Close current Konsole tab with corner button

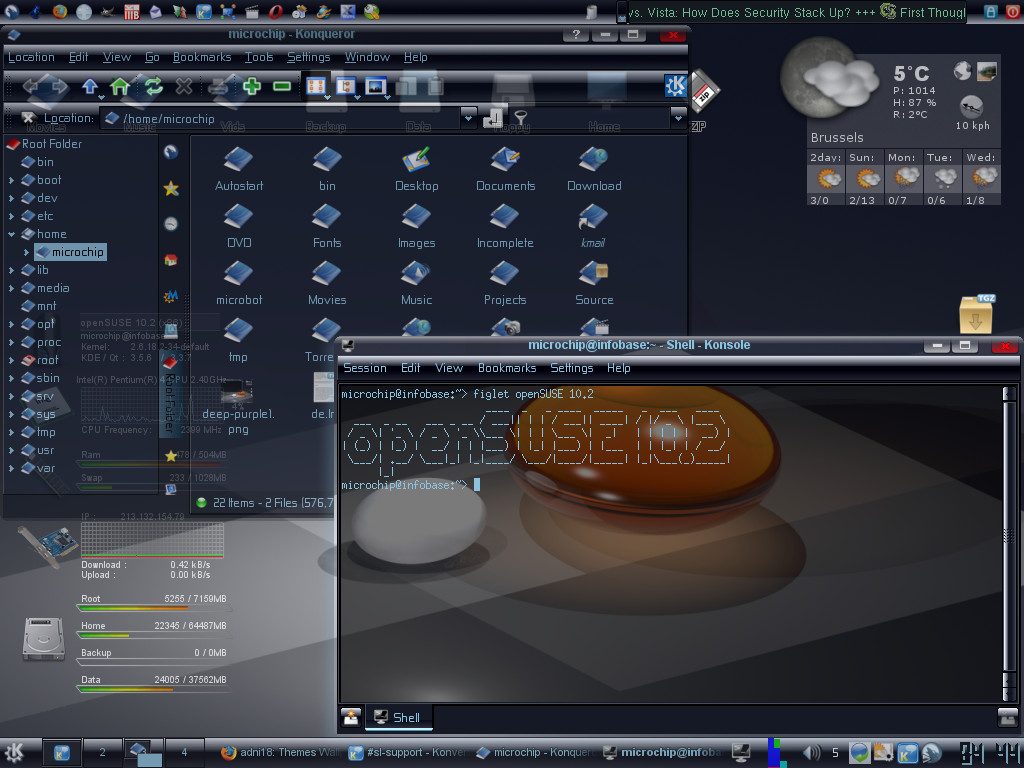(1008, 717)
